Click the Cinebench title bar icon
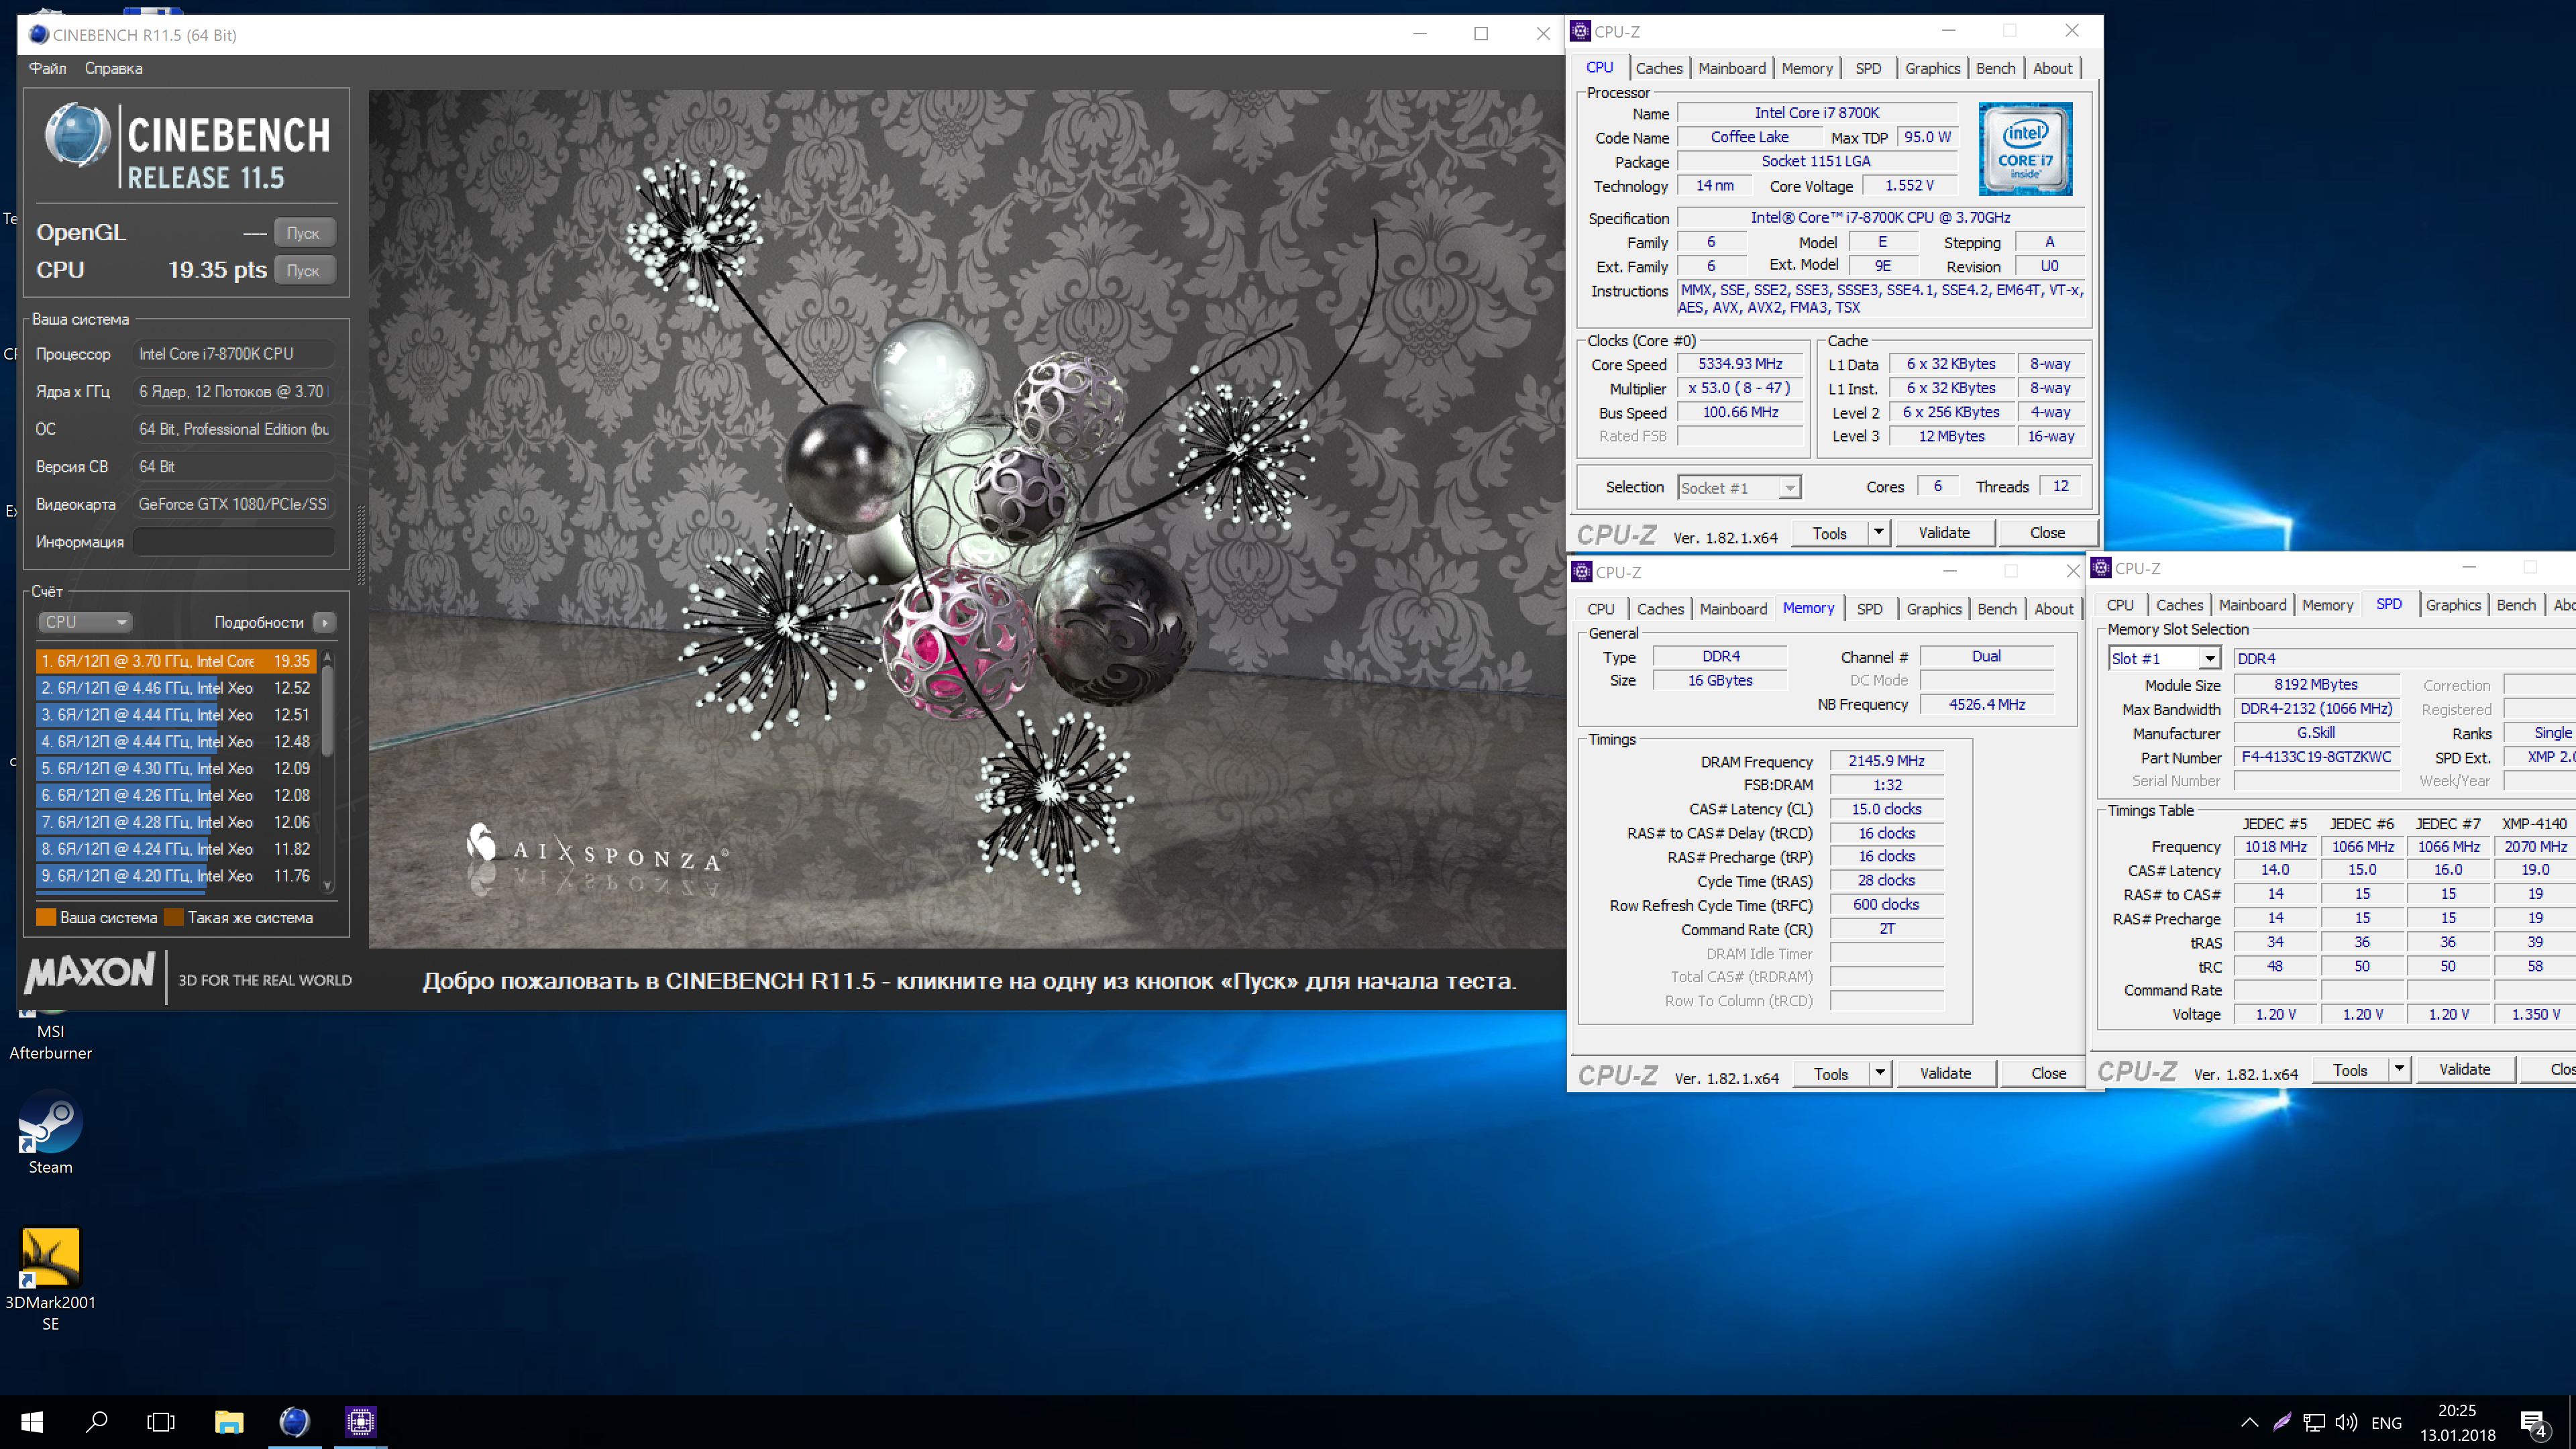Viewport: 2576px width, 1449px height. tap(38, 34)
